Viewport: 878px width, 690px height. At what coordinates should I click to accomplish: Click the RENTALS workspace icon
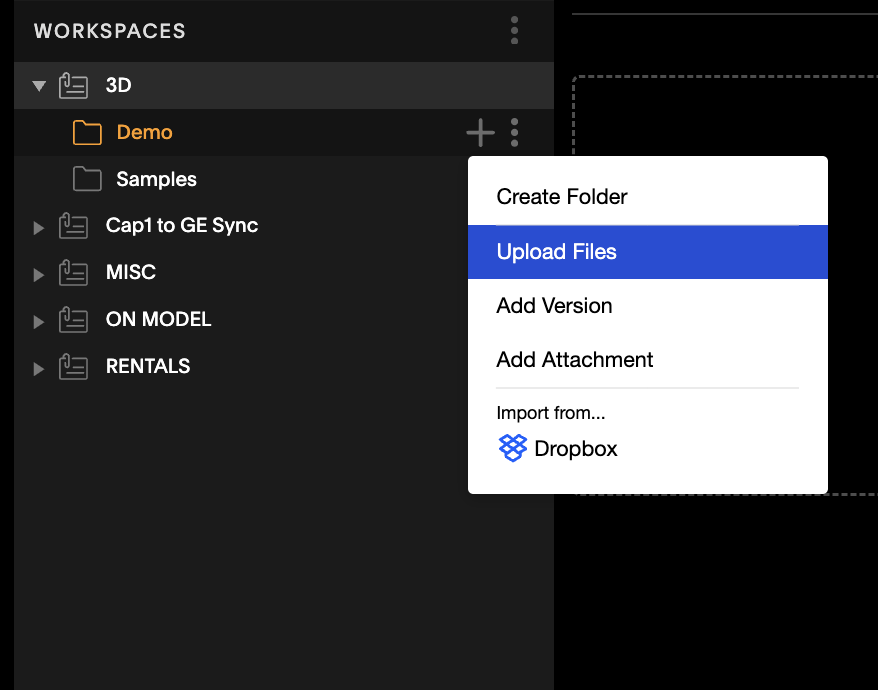pyautogui.click(x=73, y=367)
